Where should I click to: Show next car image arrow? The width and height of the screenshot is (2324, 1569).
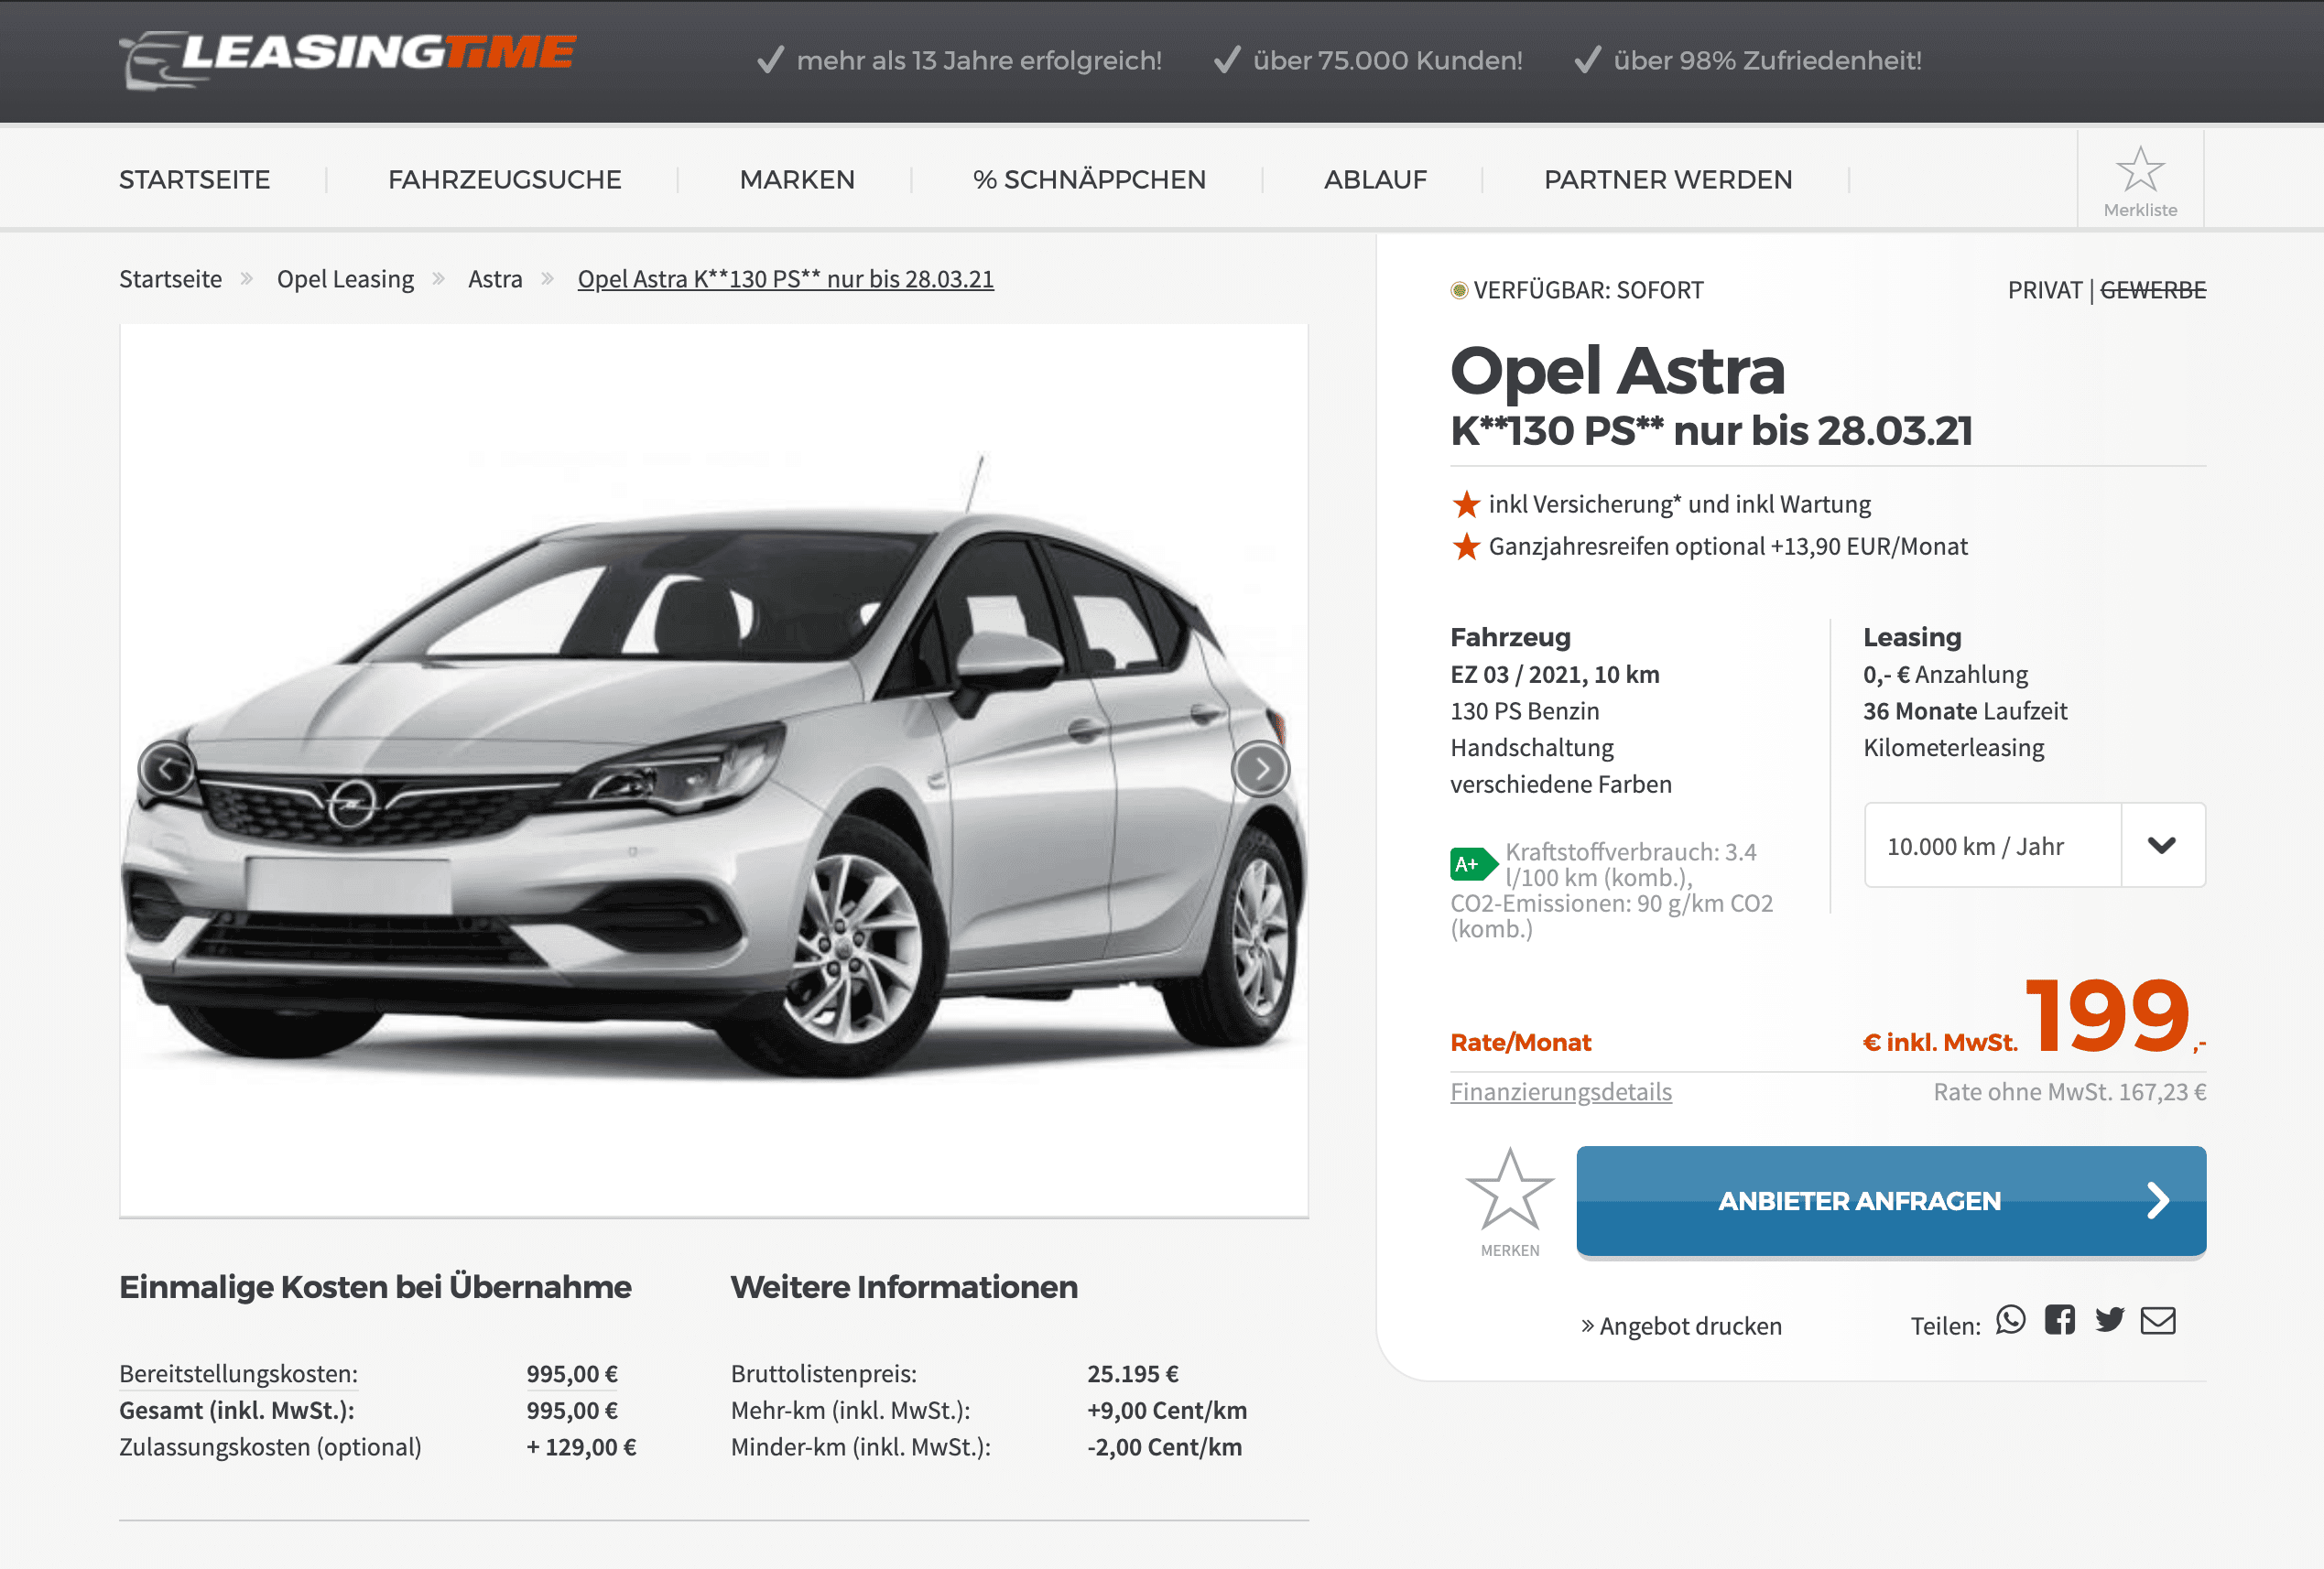coord(1260,768)
